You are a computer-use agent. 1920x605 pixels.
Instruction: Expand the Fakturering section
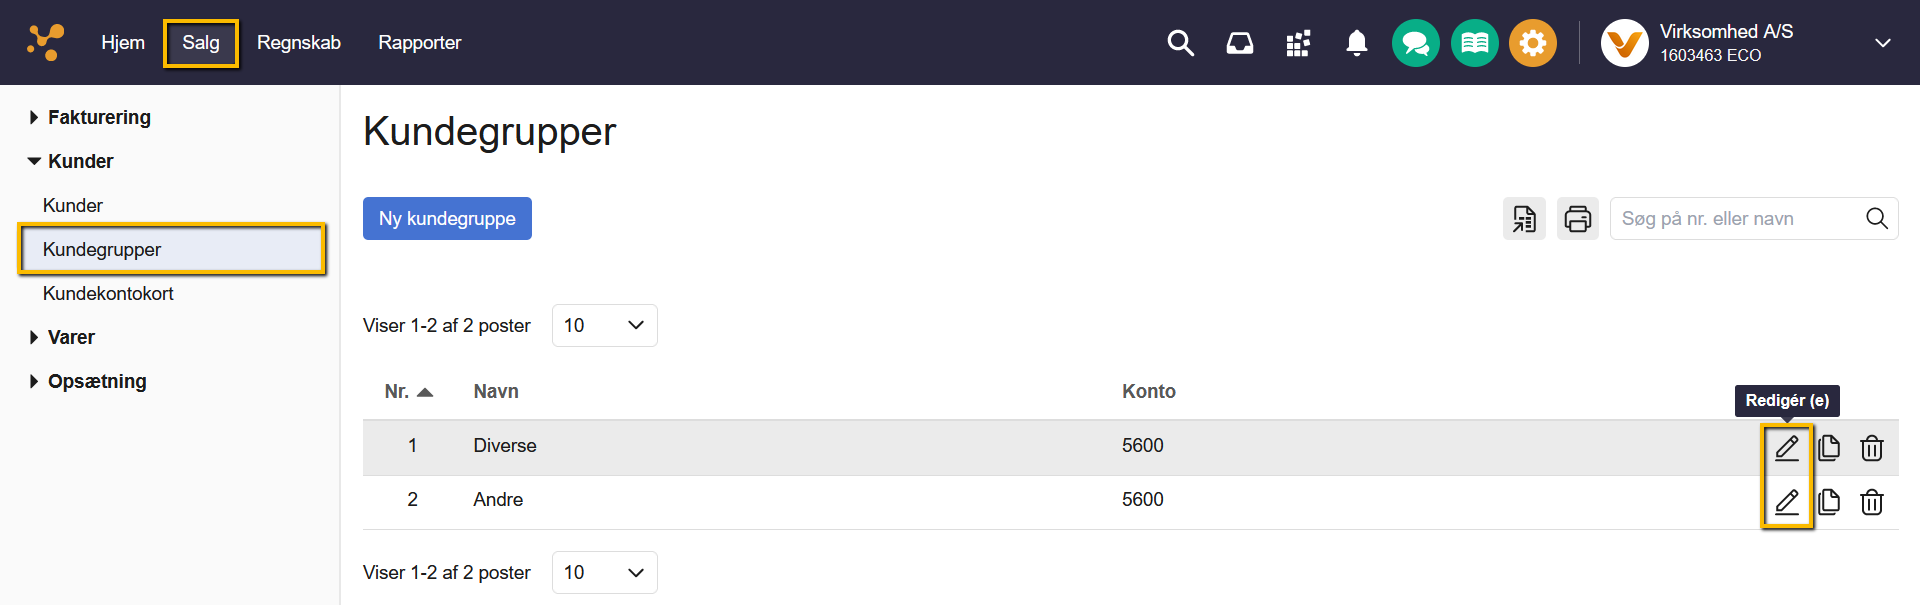pyautogui.click(x=98, y=117)
